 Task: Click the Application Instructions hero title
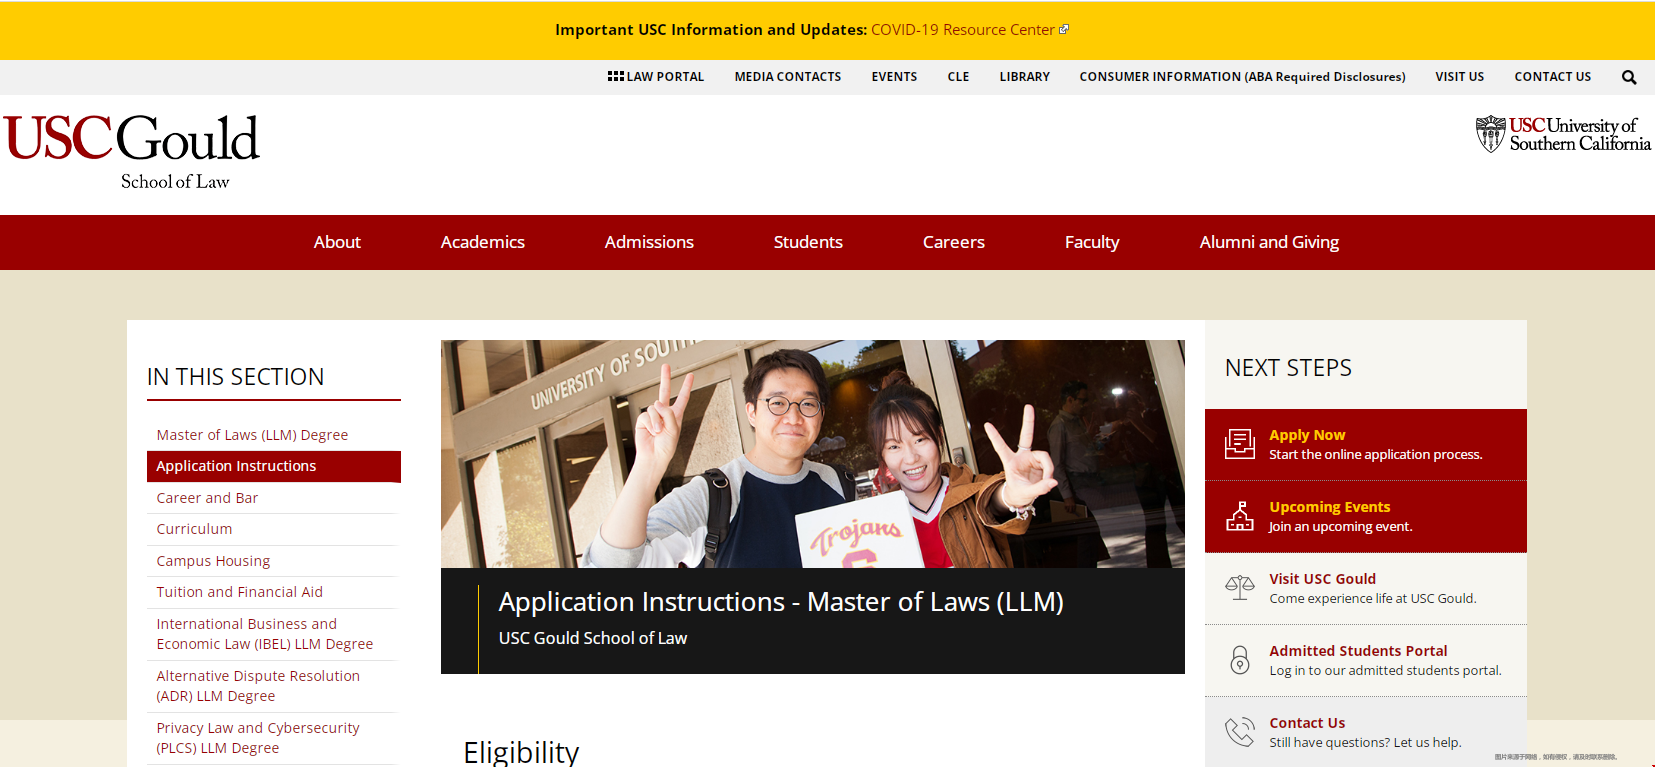coord(781,602)
